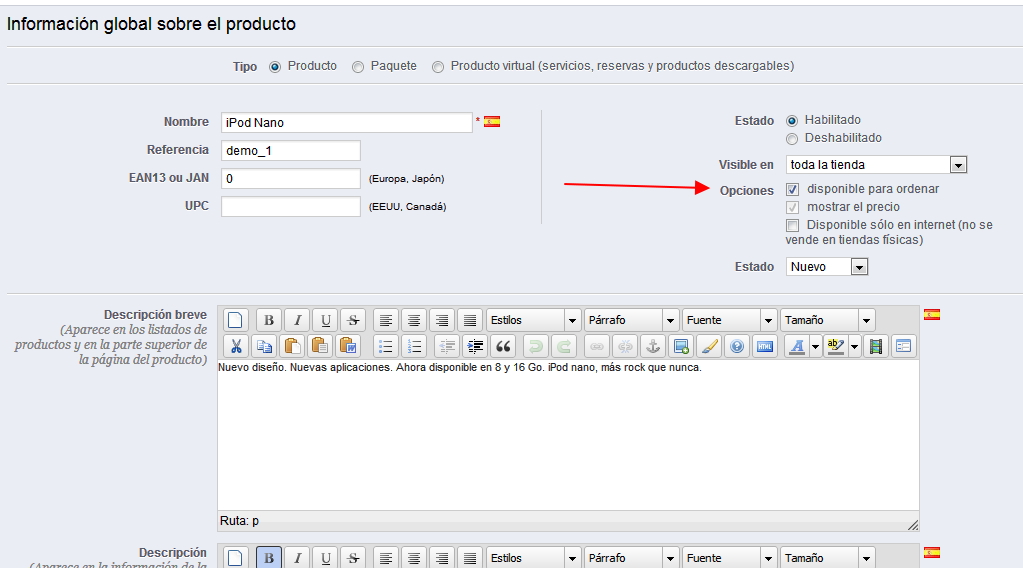Screen dimensions: 1023x568
Task: Click the Cleanup messy code brush icon
Action: 709,346
